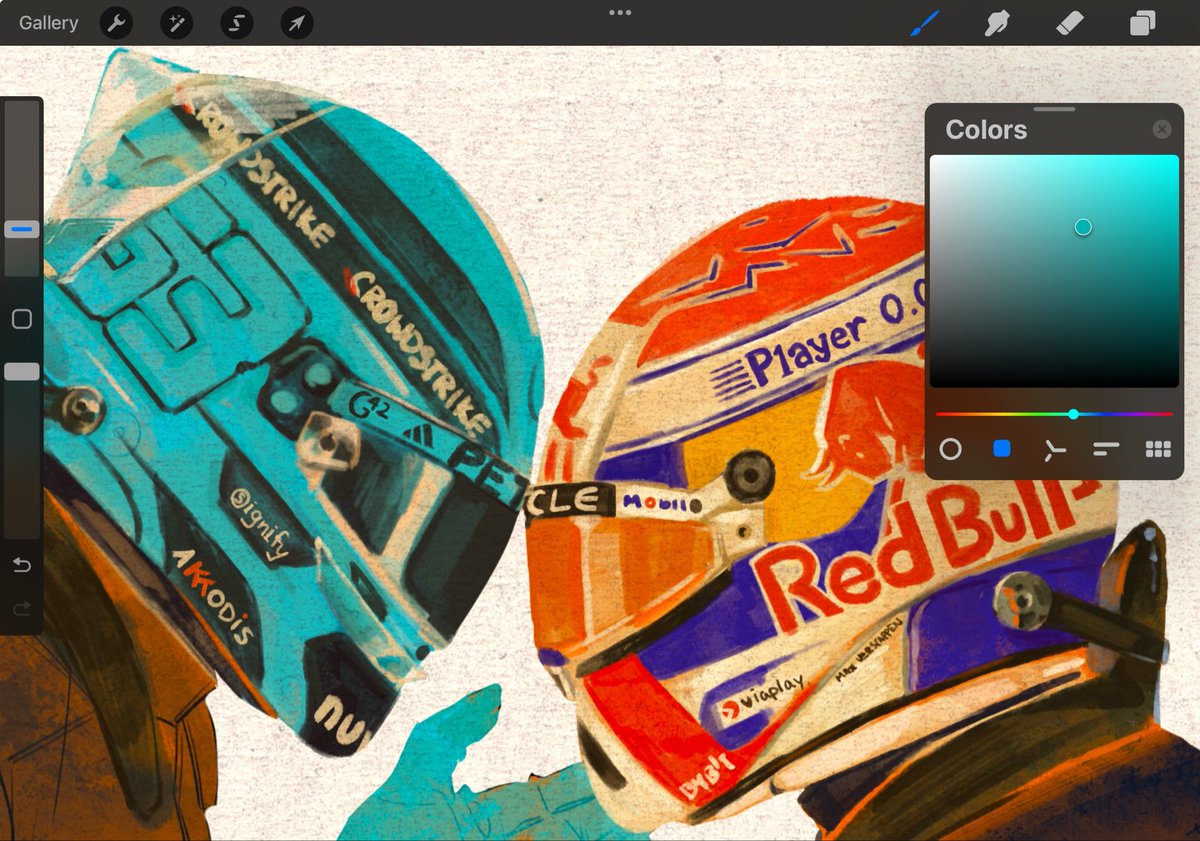1200x841 pixels.
Task: Close the Colors panel
Action: [1161, 129]
